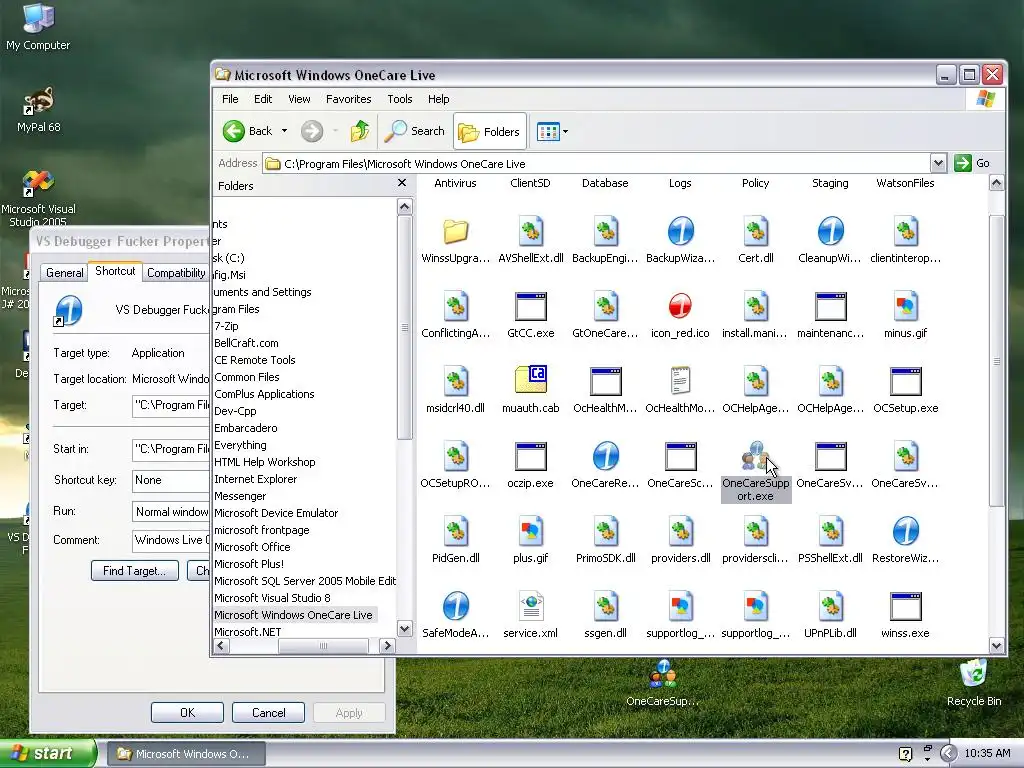Select the GtCC.exe program icon
The image size is (1024, 768).
[x=530, y=306]
